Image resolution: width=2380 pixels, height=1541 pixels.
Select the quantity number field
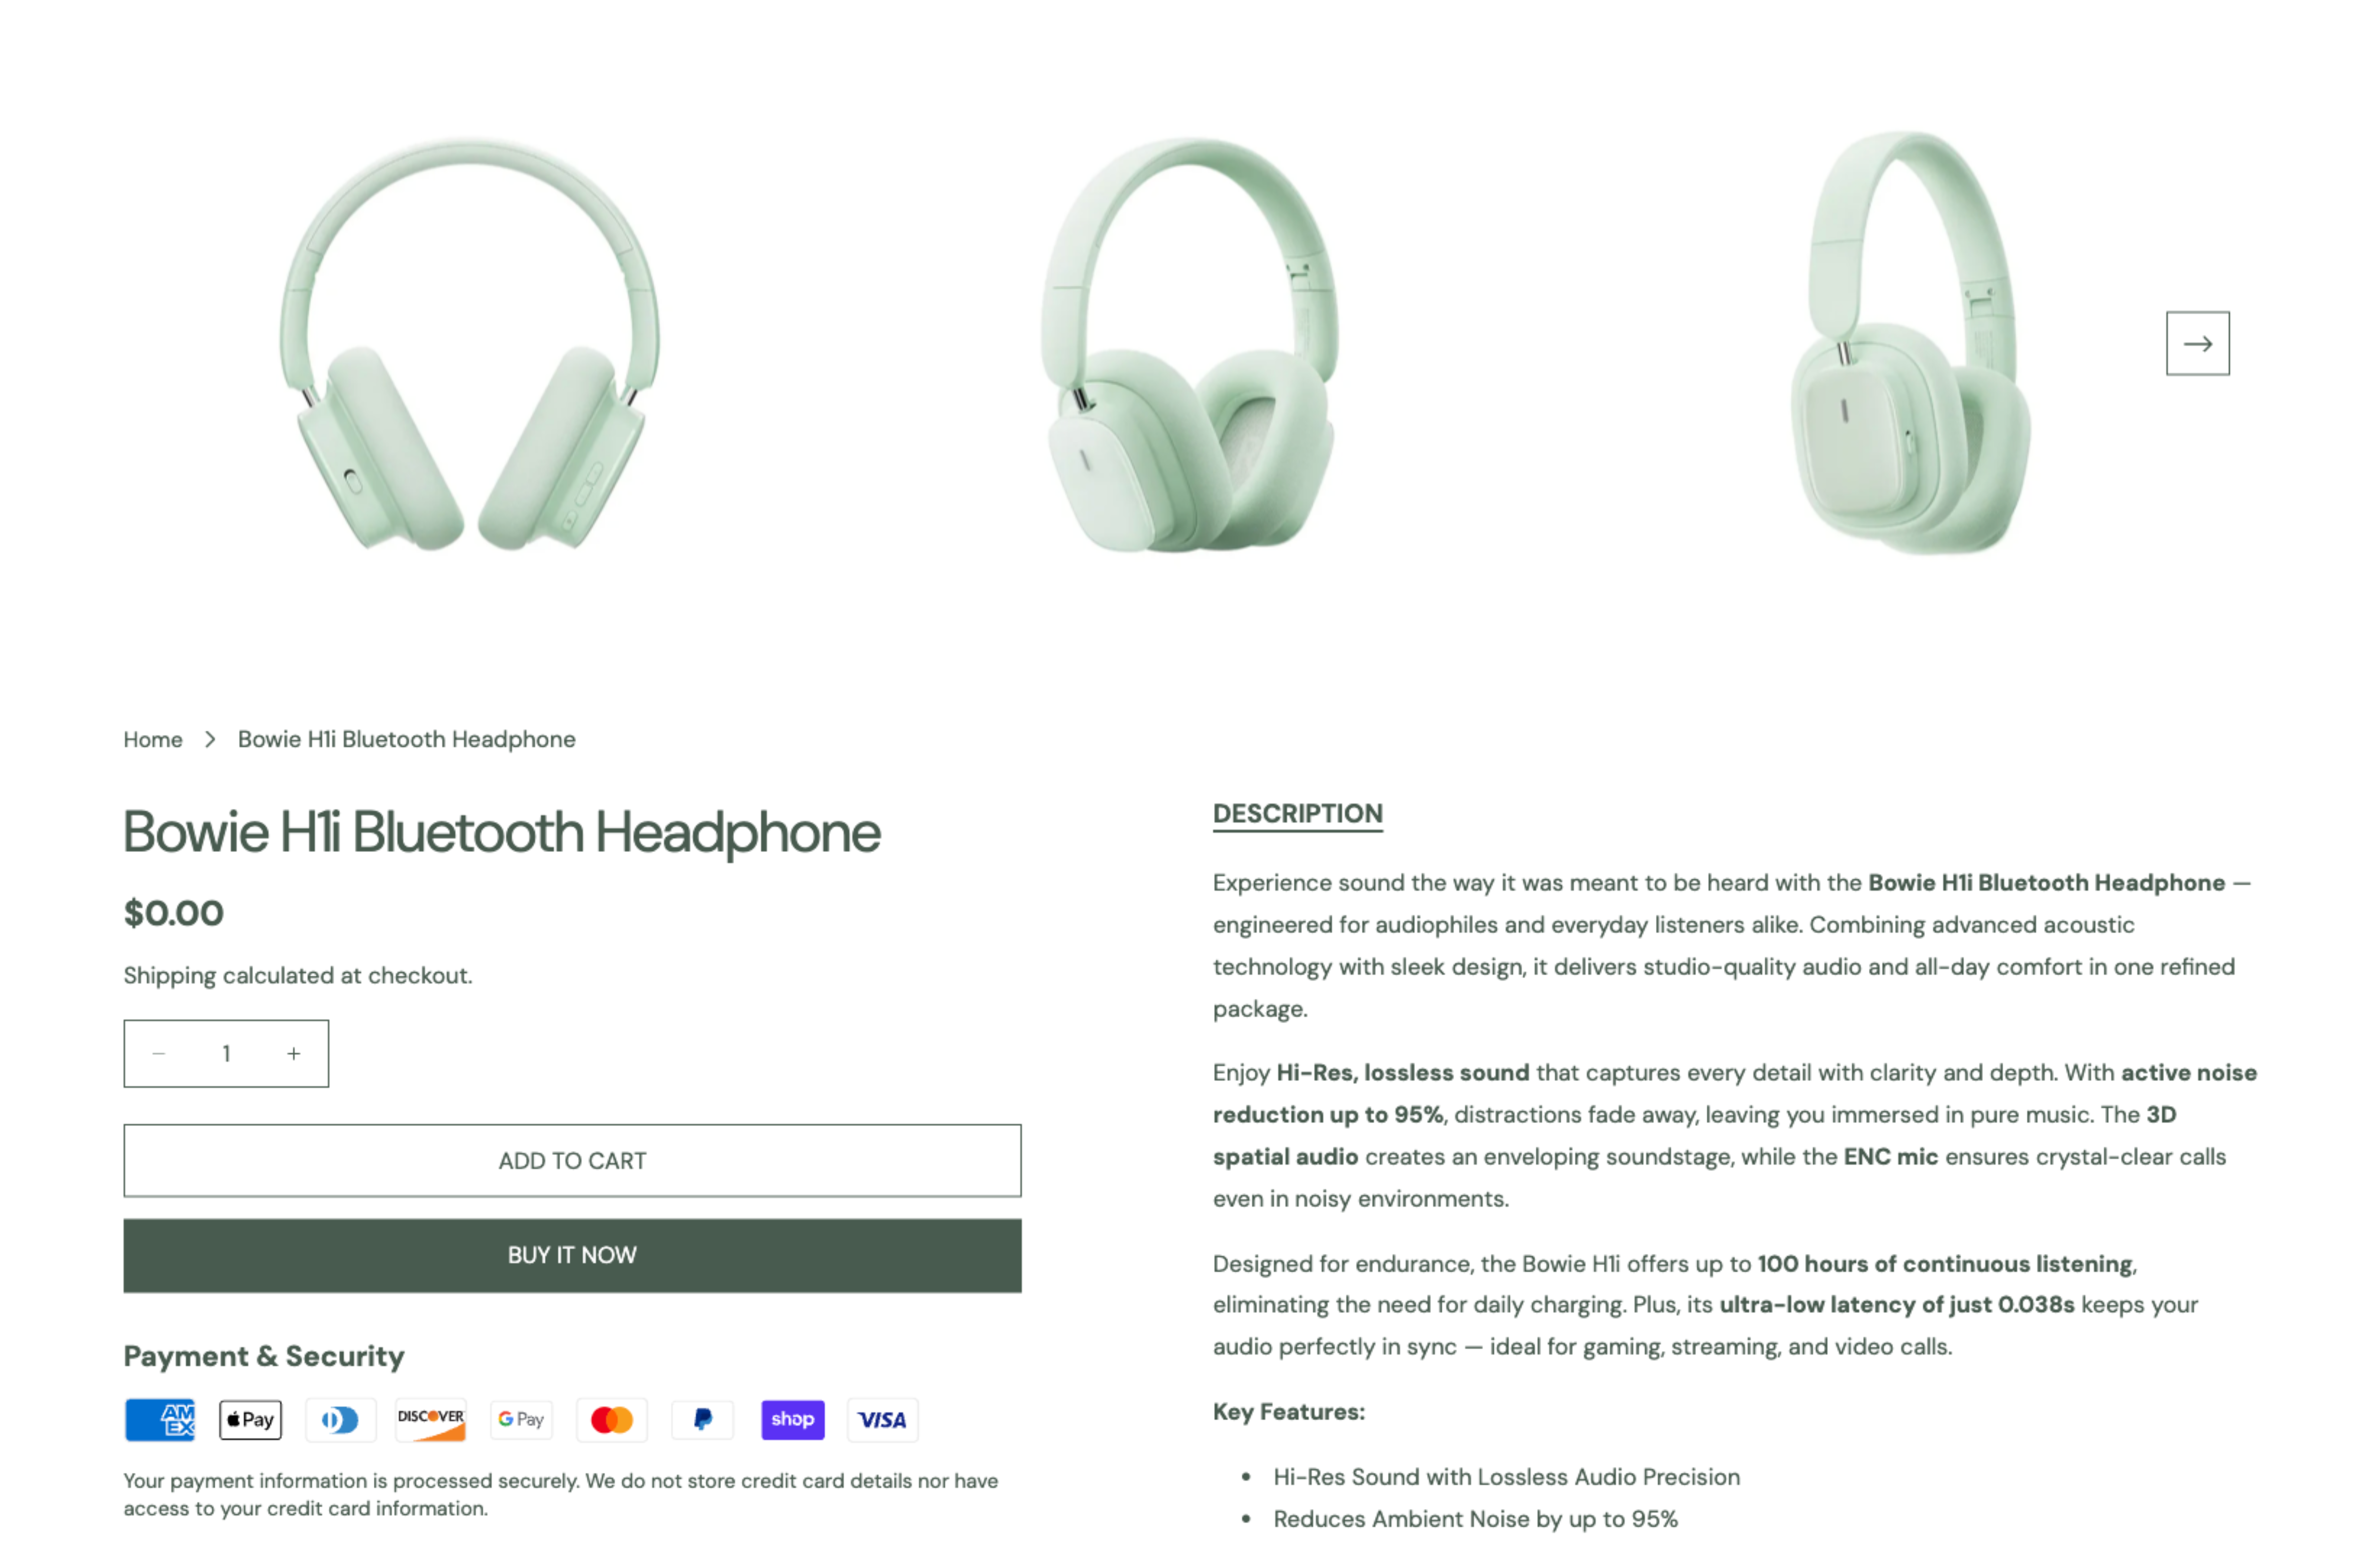pyautogui.click(x=226, y=1053)
